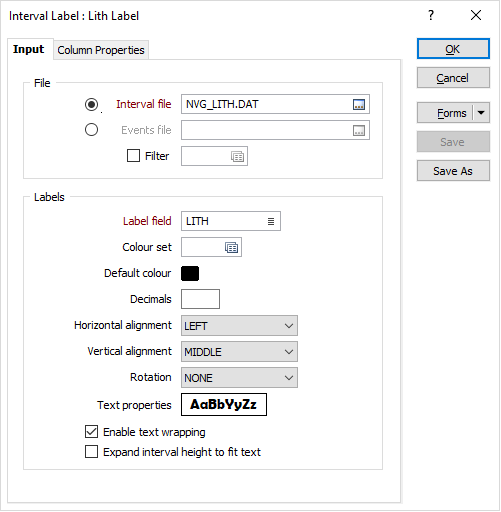
Task: Click the help question mark icon
Action: click(x=431, y=15)
